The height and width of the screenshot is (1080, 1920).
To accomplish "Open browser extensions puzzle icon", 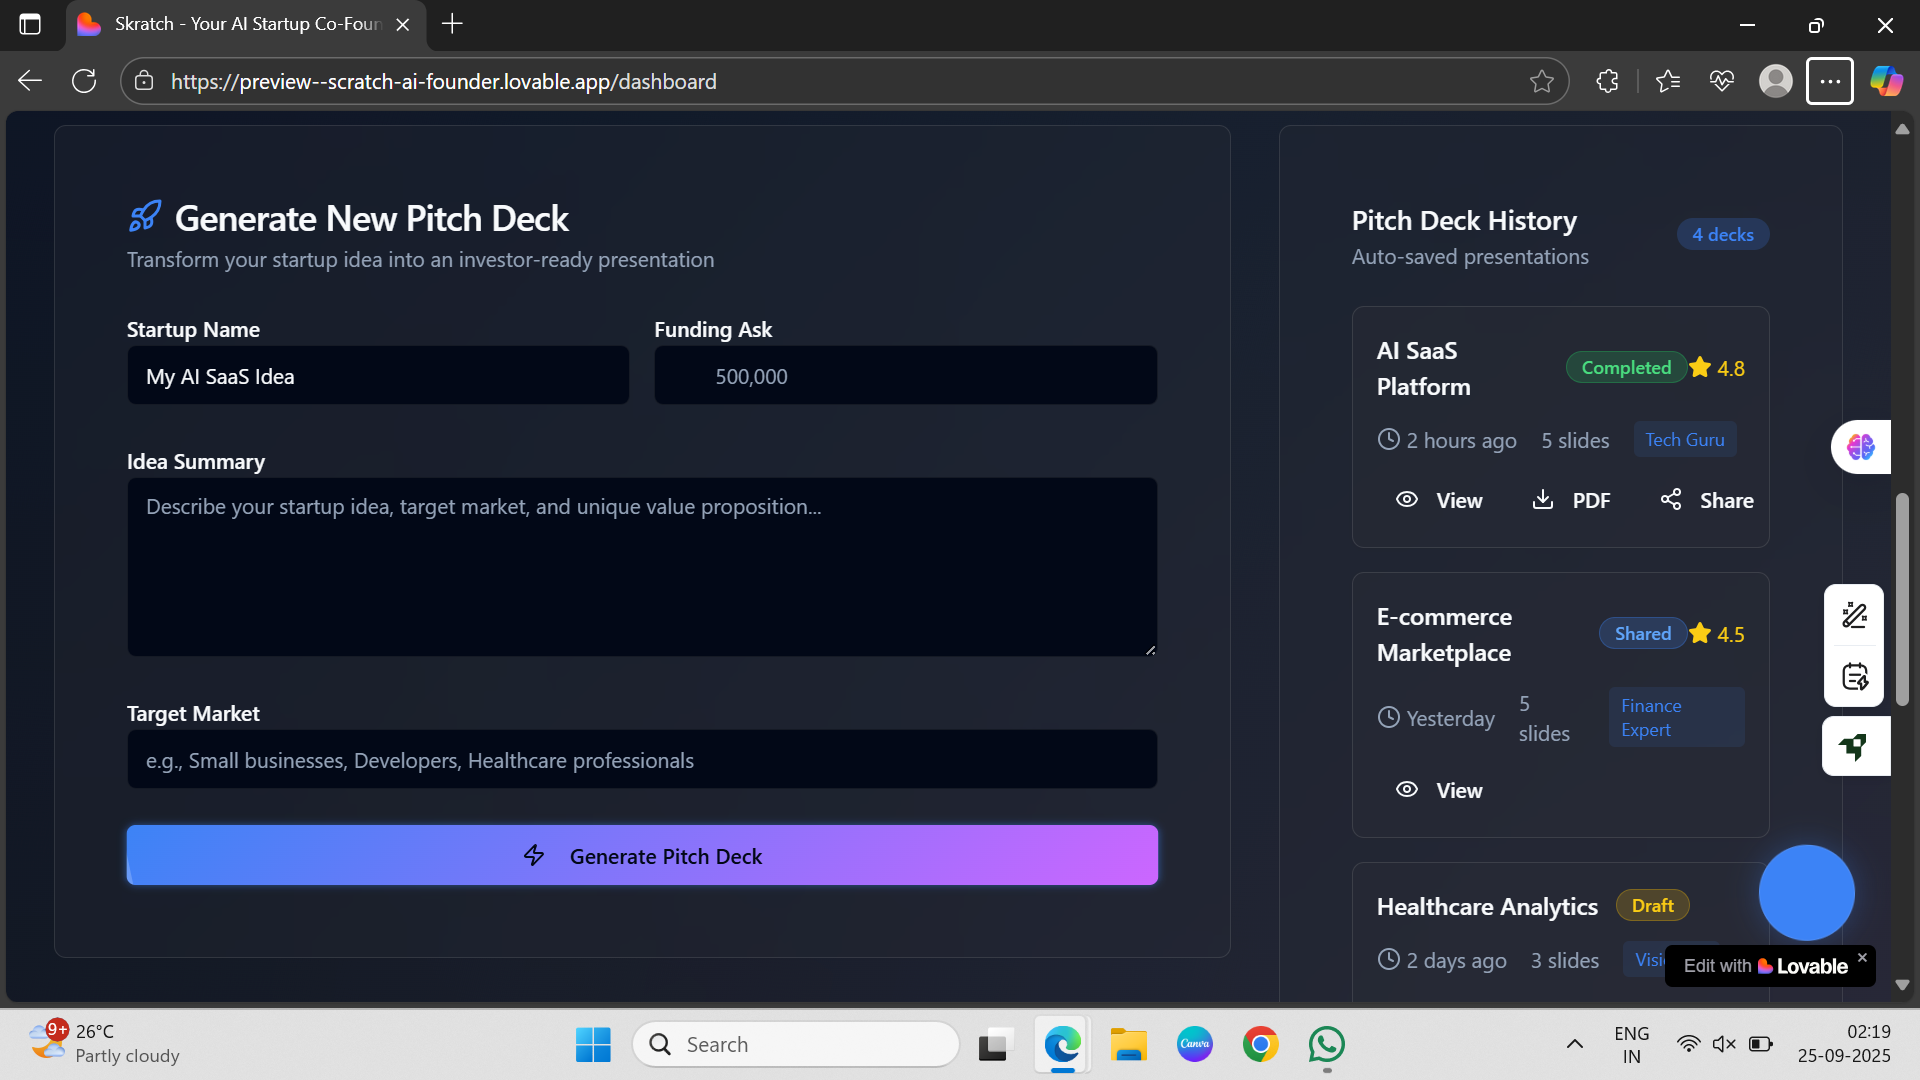I will click(1607, 81).
